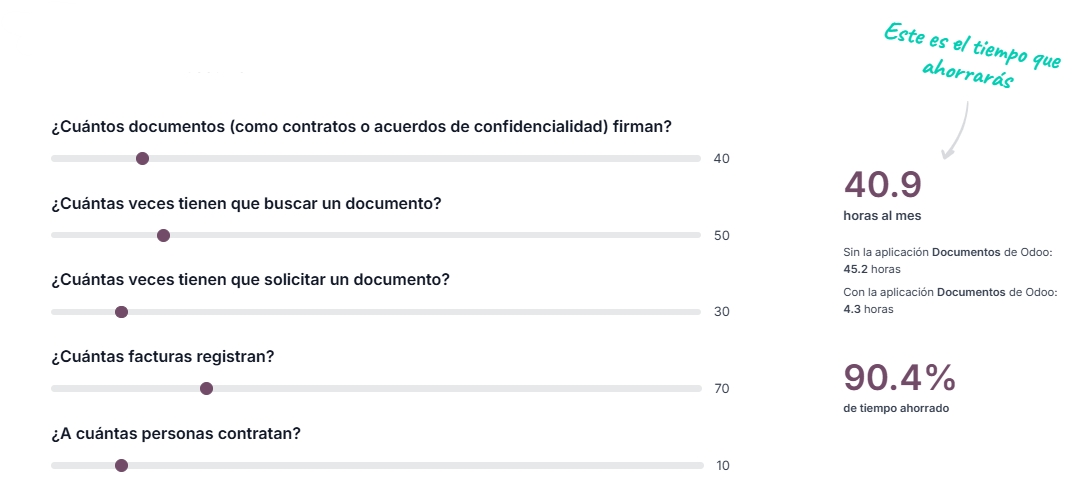Click the value 10 beside the hiring slider
This screenshot has height=502, width=1092.
point(722,466)
